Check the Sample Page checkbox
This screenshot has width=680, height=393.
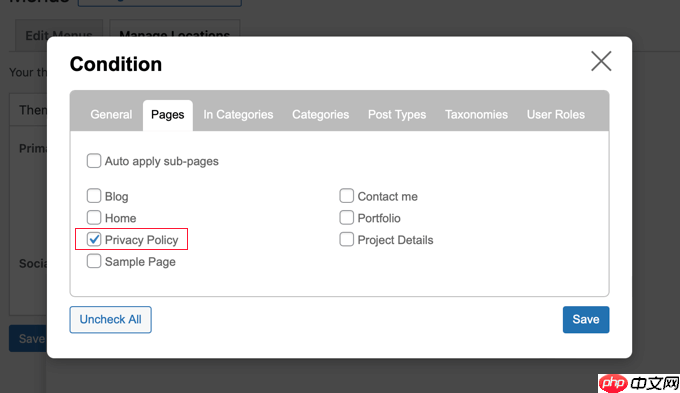pos(94,261)
